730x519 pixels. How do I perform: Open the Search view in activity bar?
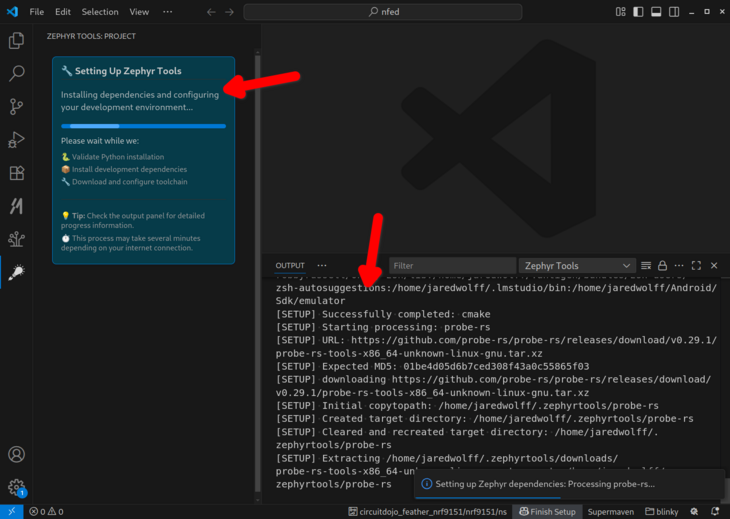click(16, 73)
